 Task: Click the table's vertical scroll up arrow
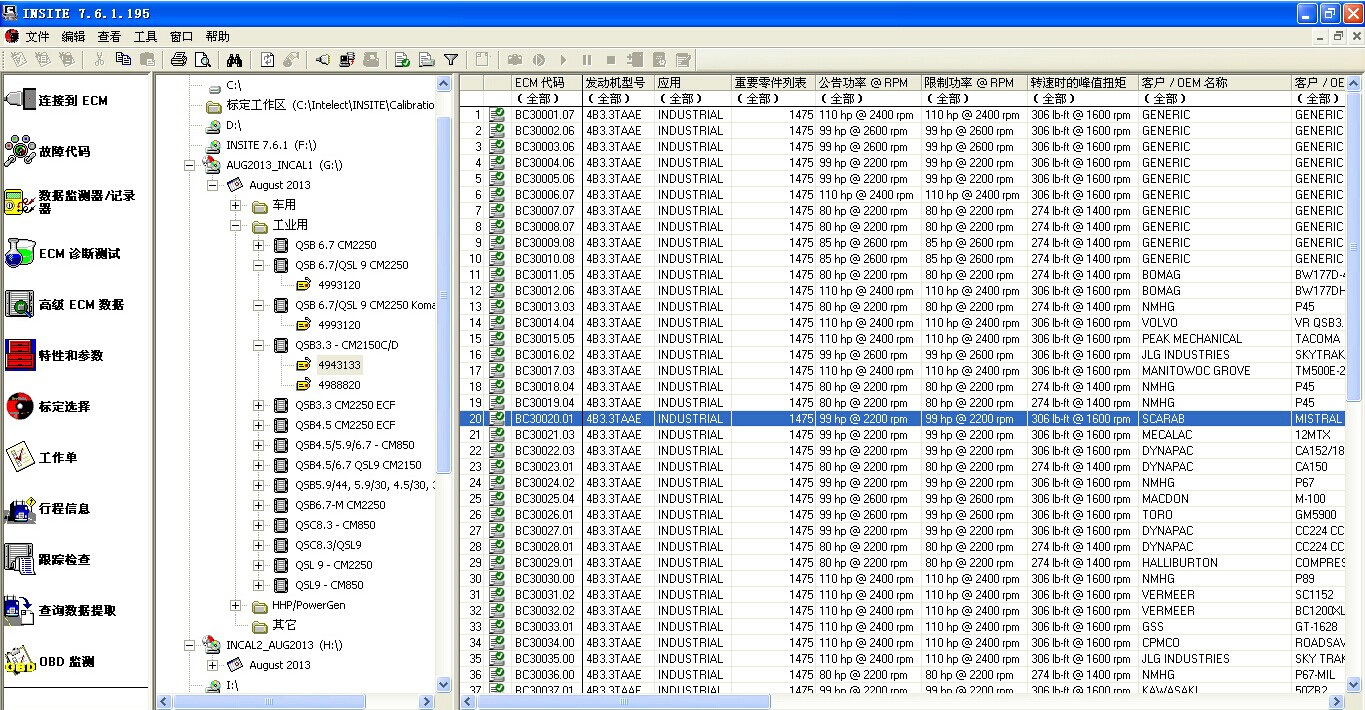point(1355,83)
